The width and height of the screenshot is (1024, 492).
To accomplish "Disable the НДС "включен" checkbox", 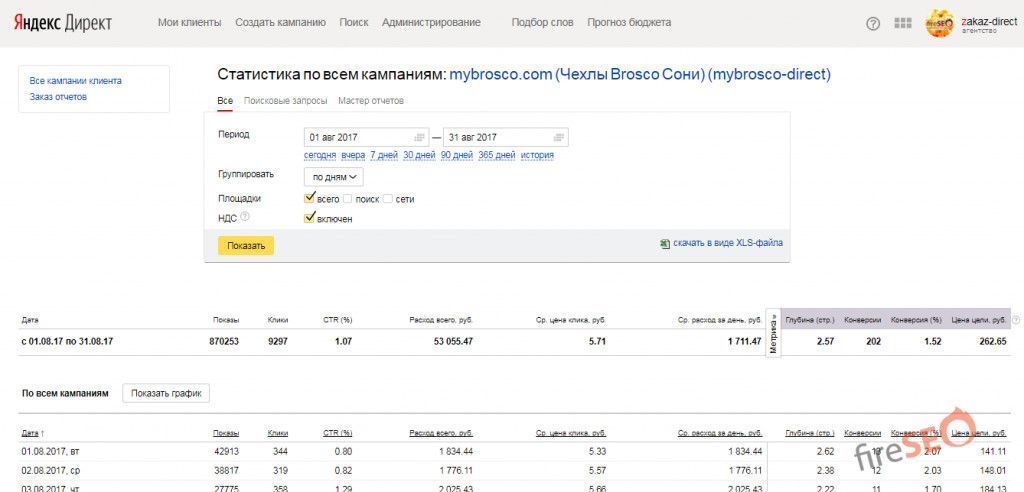I will point(310,217).
